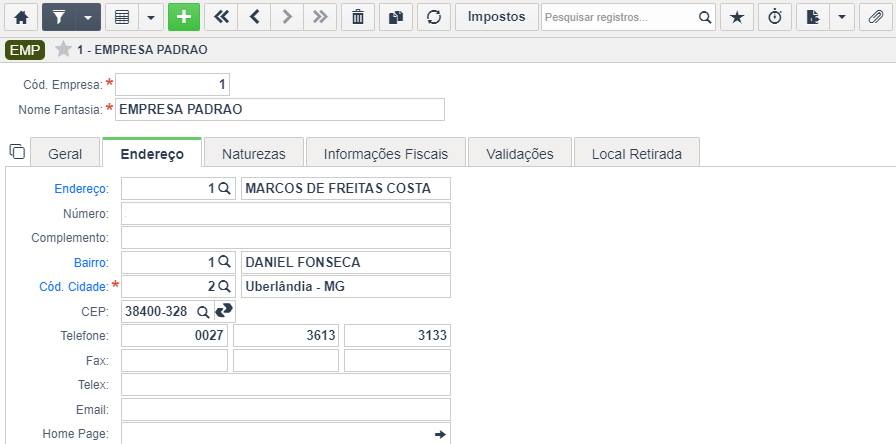Follow the Bairro label link
Screen dimensions: 896x444
coord(91,262)
